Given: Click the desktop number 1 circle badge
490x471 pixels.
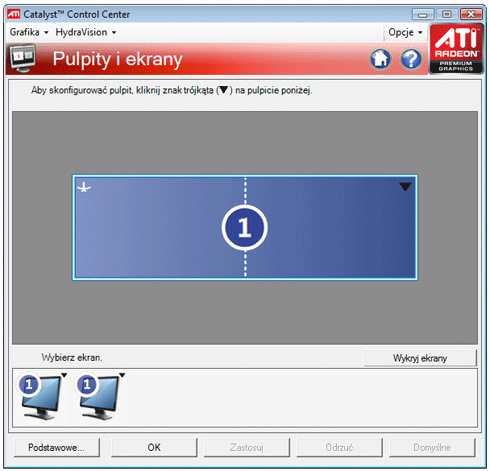Looking at the screenshot, I should point(245,228).
